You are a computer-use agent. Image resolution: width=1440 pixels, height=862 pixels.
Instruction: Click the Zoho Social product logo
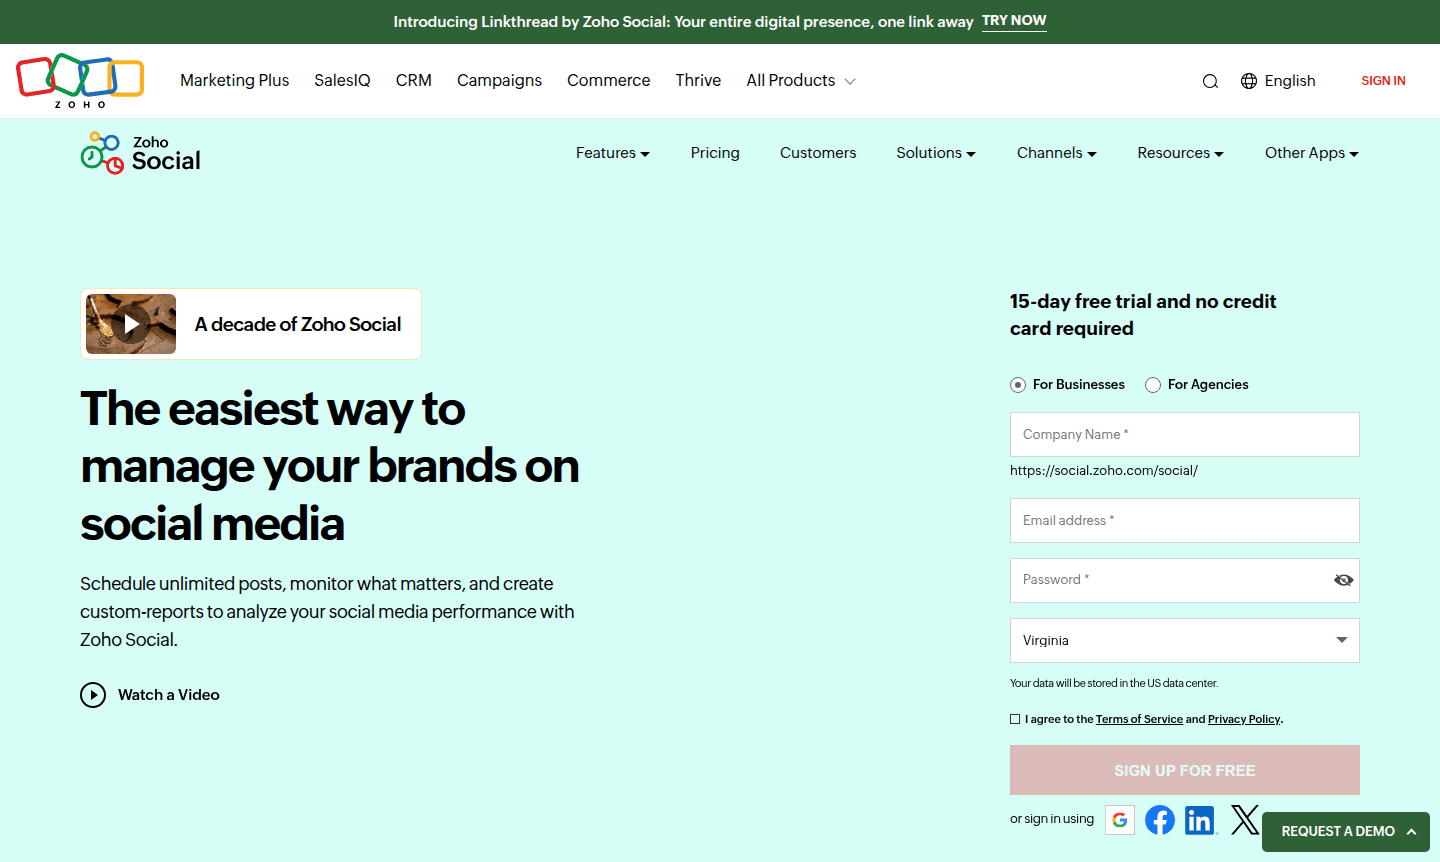pyautogui.click(x=140, y=152)
